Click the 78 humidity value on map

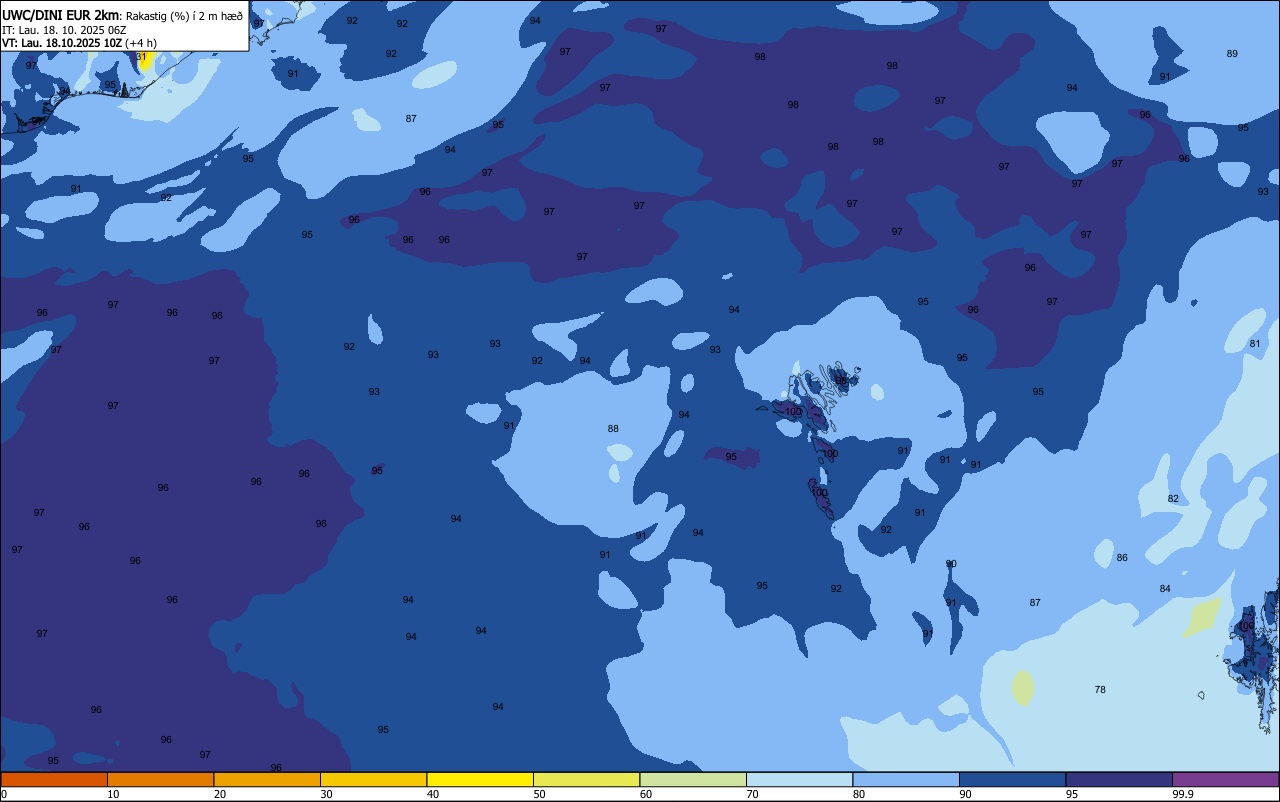pyautogui.click(x=1100, y=690)
